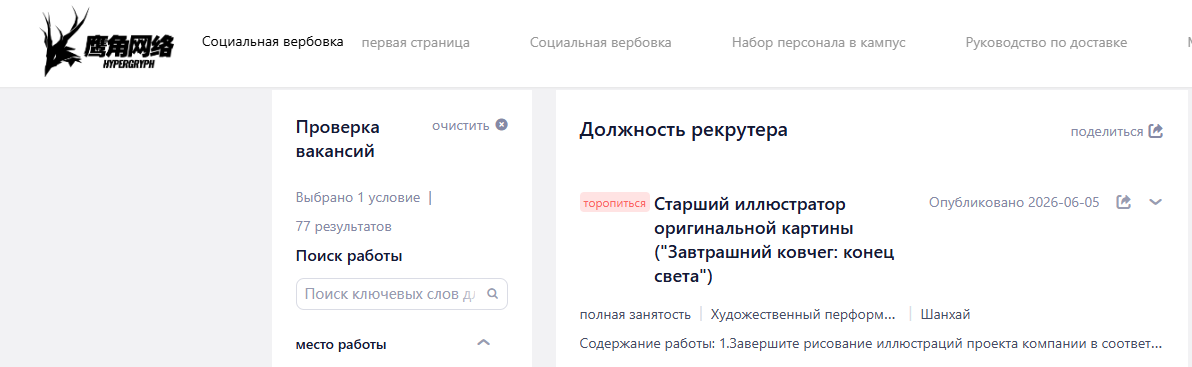Screen dimensions: 1192x367
Task: Click the Выбрано 1 условие text
Action: click(x=357, y=198)
